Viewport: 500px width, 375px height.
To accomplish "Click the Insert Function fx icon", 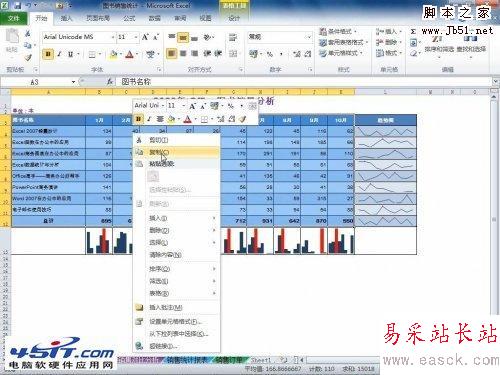I will 110,82.
